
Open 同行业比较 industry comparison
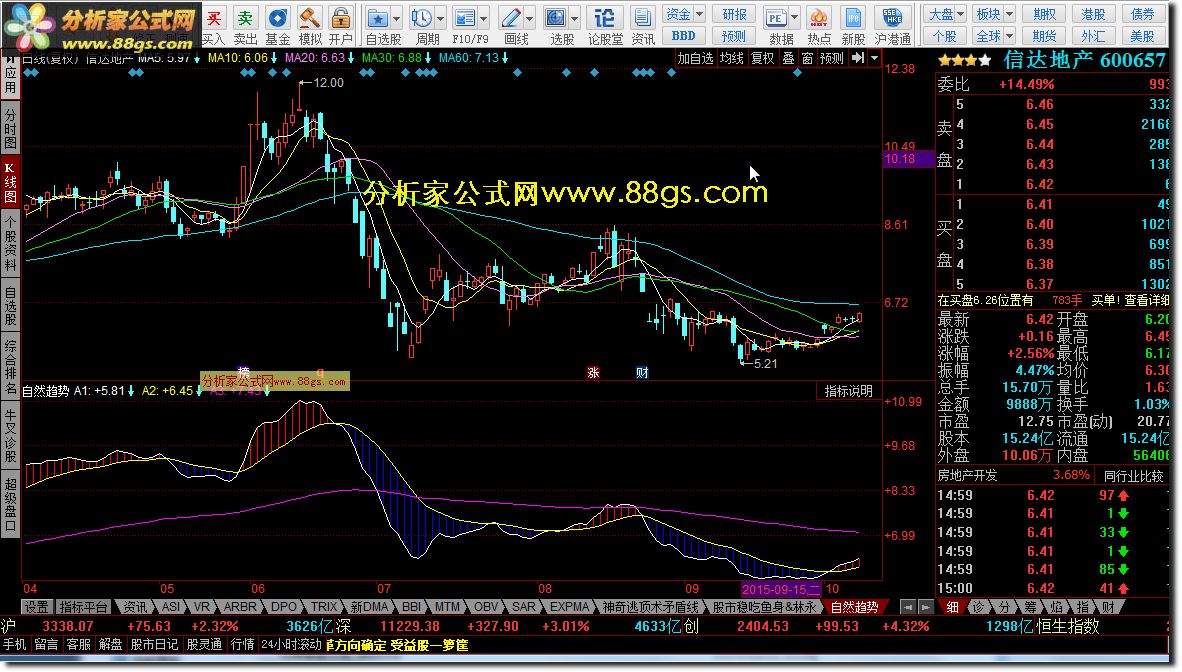click(1134, 476)
